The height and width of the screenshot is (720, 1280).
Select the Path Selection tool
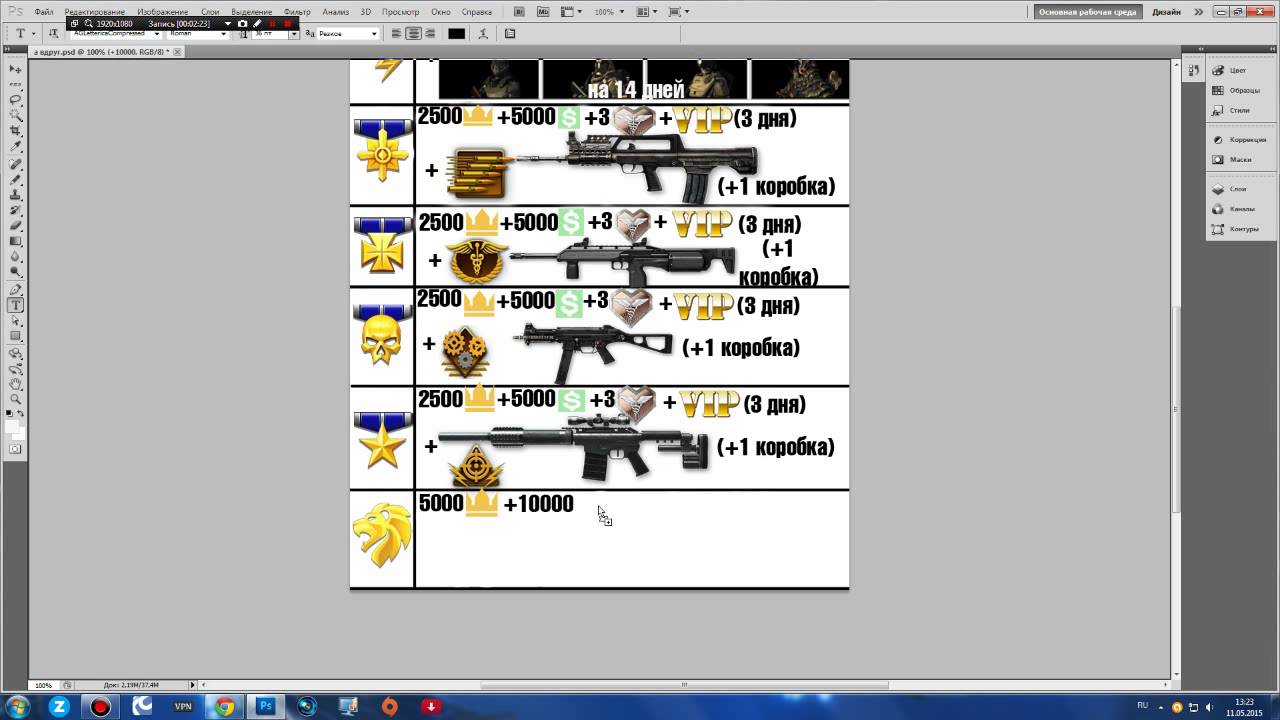15,321
